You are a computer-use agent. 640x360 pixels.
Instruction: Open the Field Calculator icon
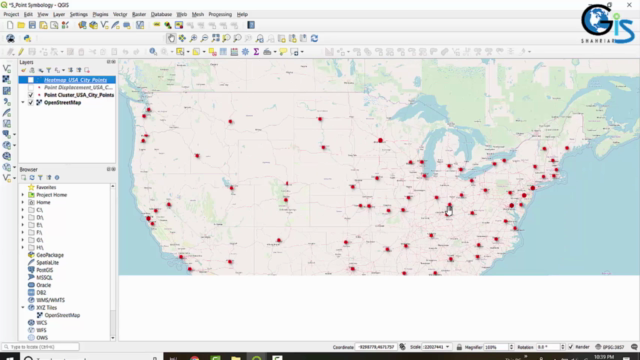point(234,52)
